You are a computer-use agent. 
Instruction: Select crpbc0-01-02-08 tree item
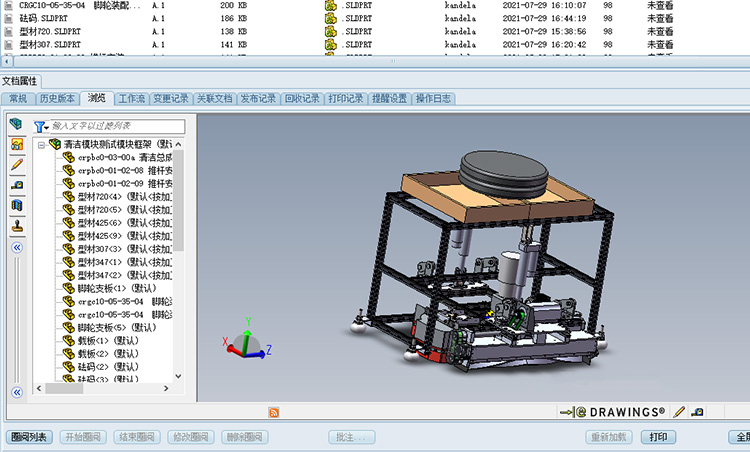[x=124, y=170]
